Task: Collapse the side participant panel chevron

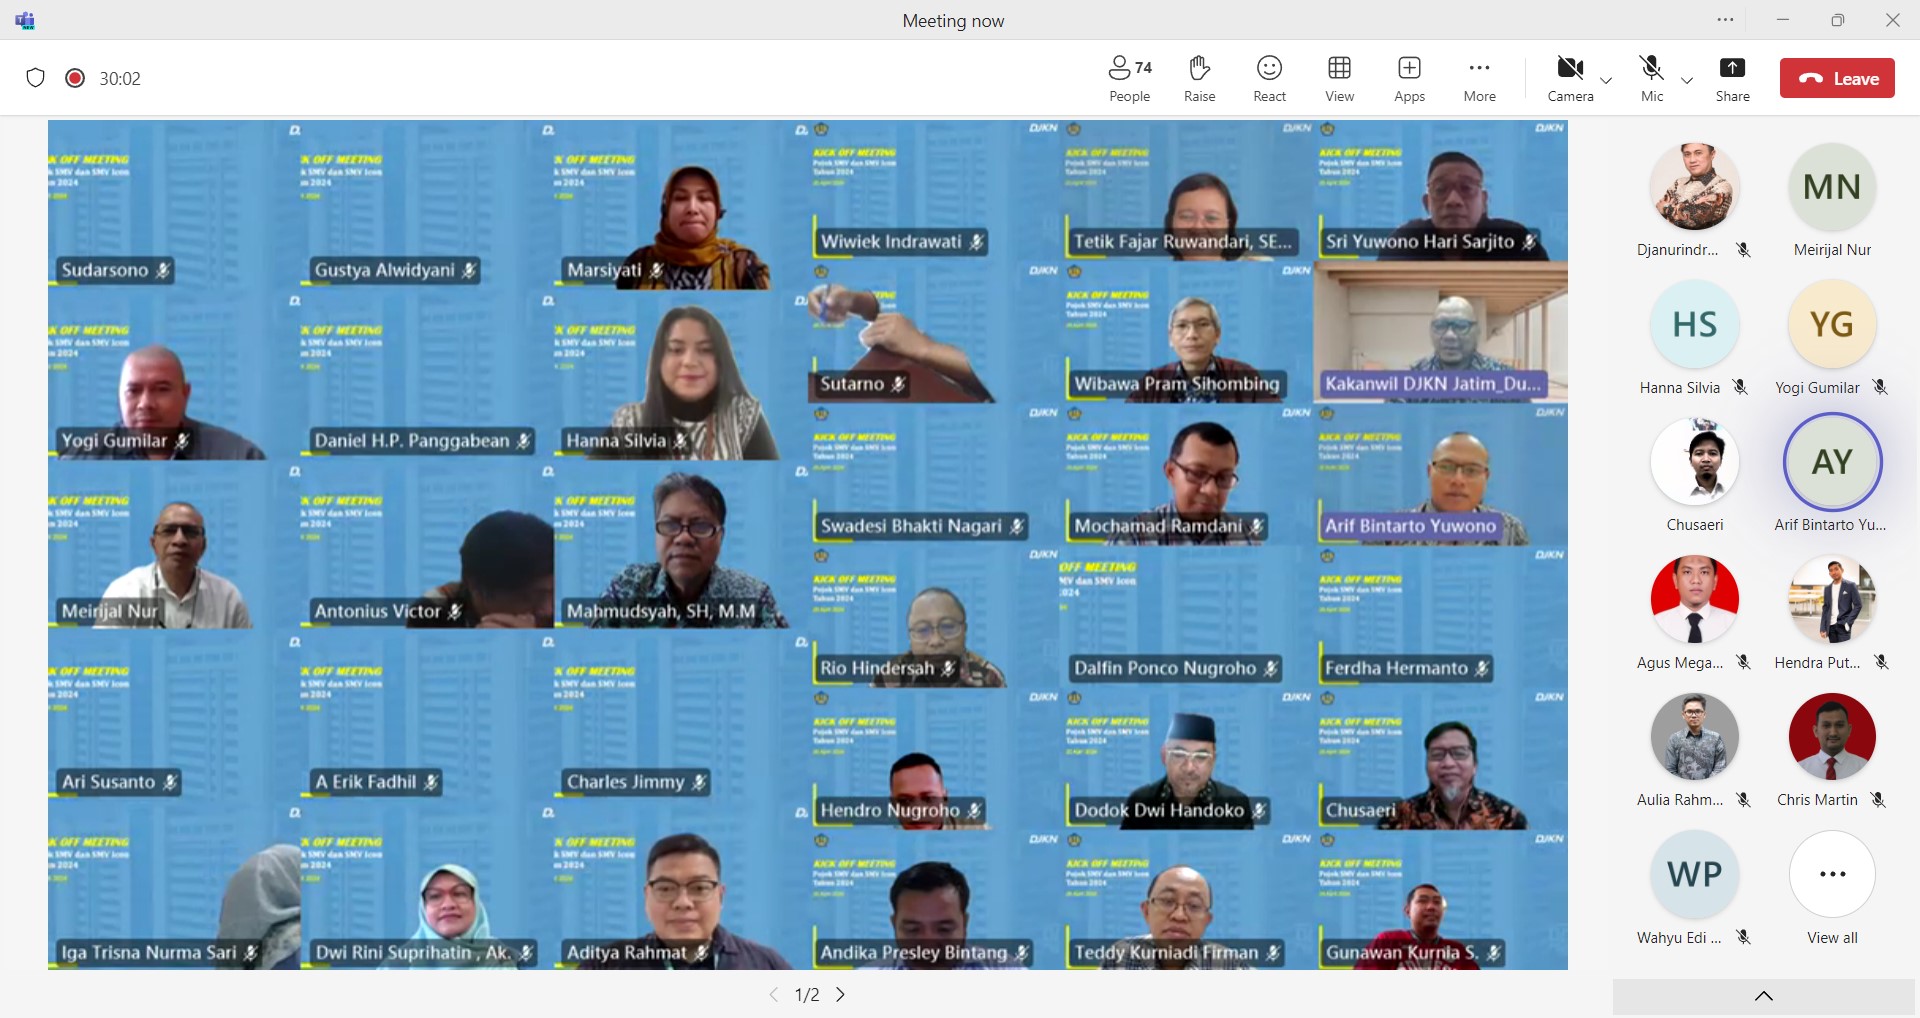Action: pos(1763,996)
